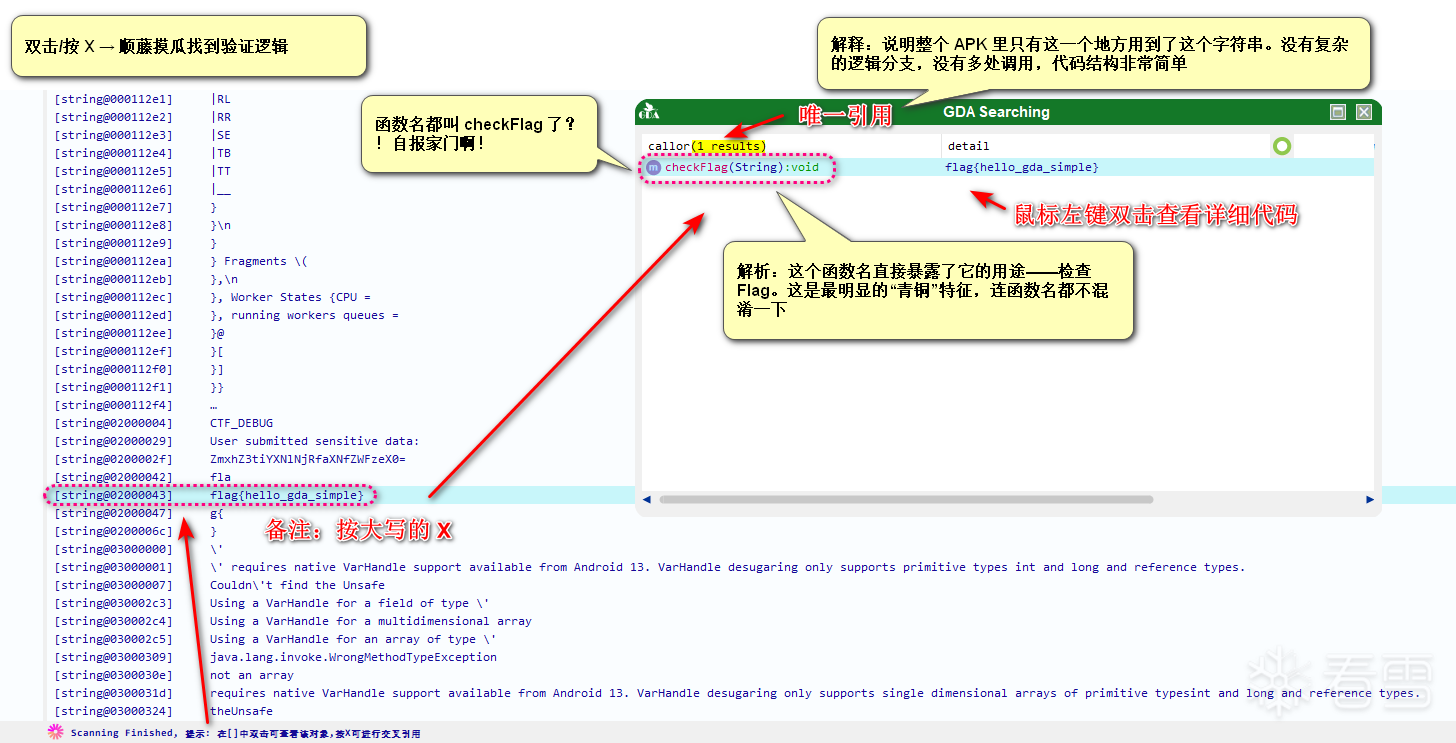Viewport: 1456px width, 743px height.
Task: Click the horizontal scrollbar thumb in GDA Searching
Action: [x=906, y=499]
